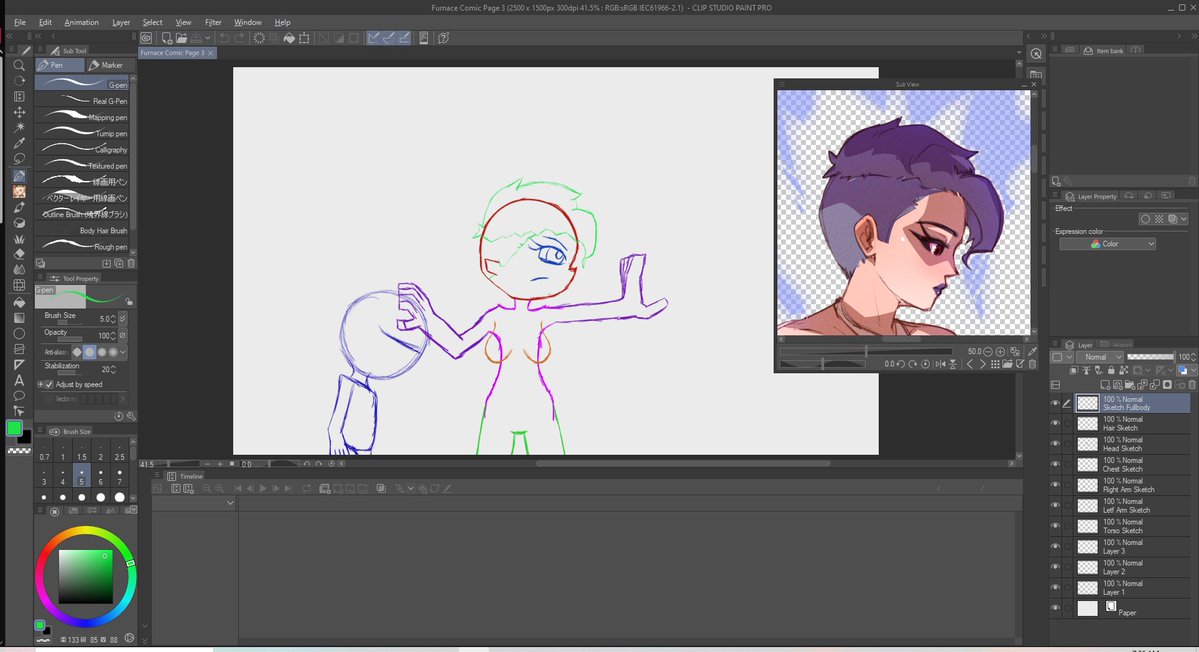
Task: Select the Fill bucket tool
Action: tap(19, 302)
